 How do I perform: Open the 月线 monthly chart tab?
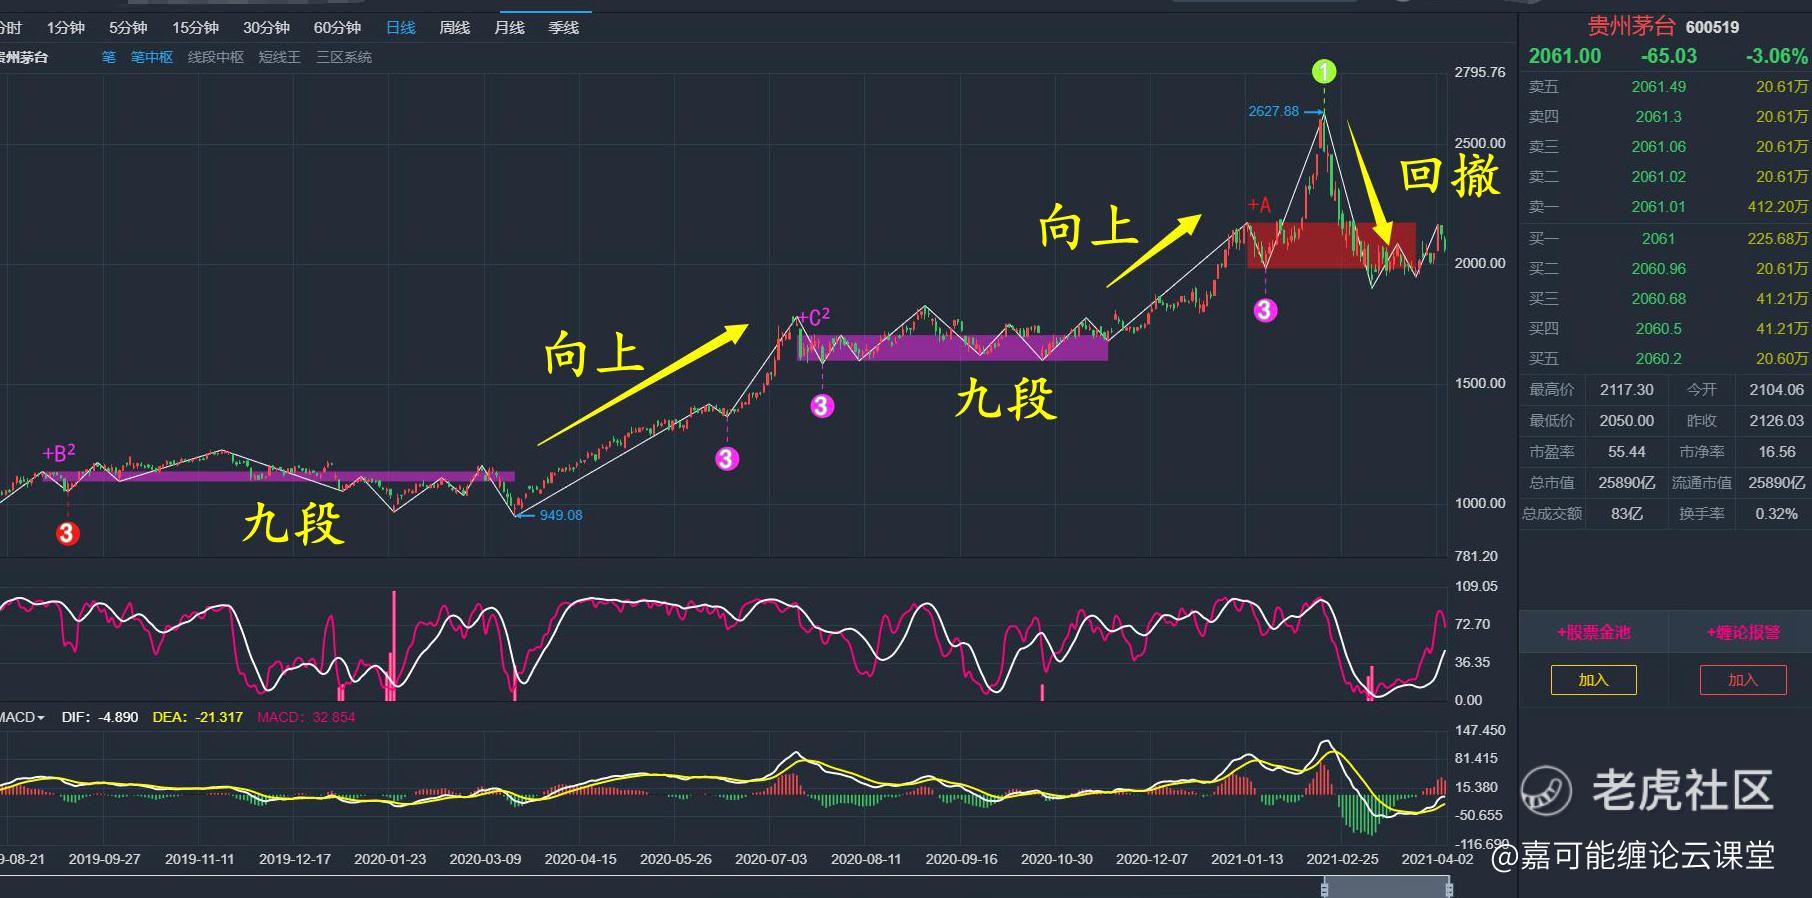click(x=509, y=28)
